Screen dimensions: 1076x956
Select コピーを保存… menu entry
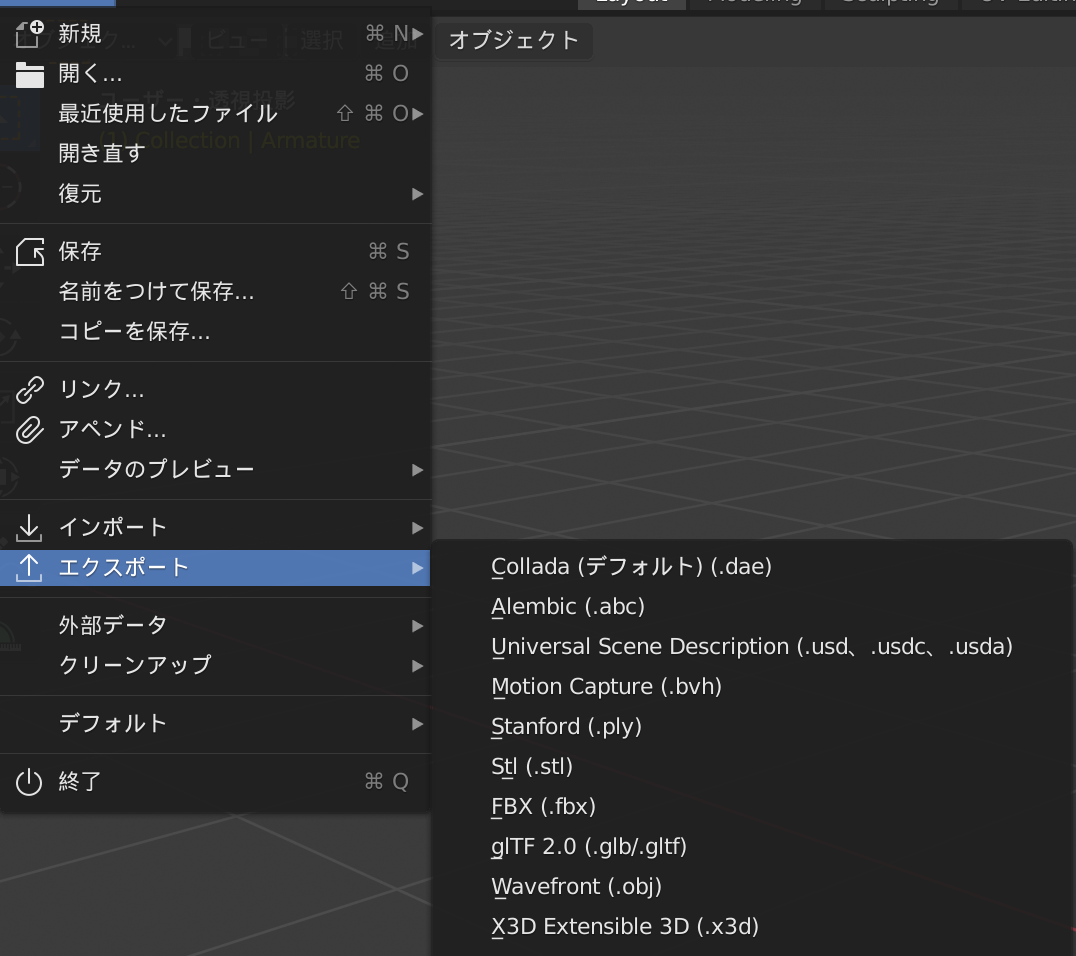point(215,331)
